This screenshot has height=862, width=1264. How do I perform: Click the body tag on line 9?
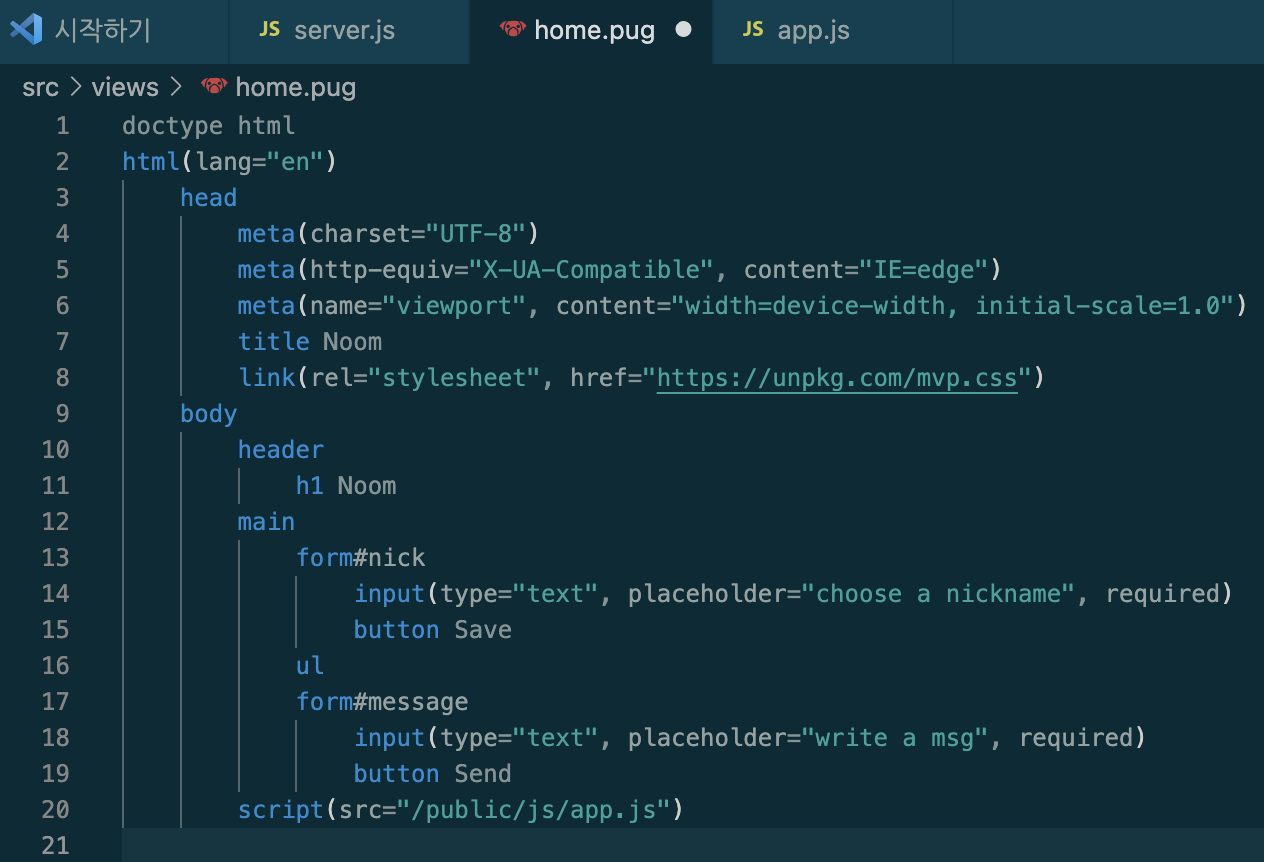pos(209,414)
